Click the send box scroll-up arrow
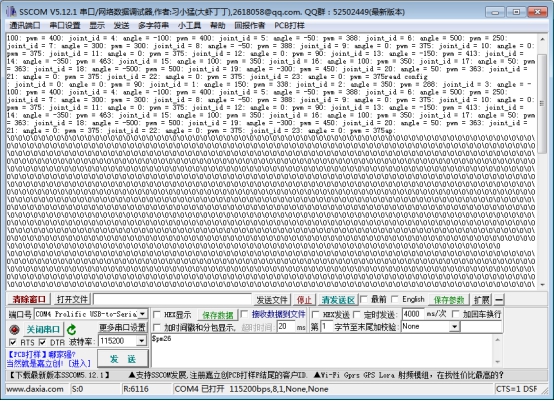This screenshot has height=401, width=554. [x=497, y=340]
